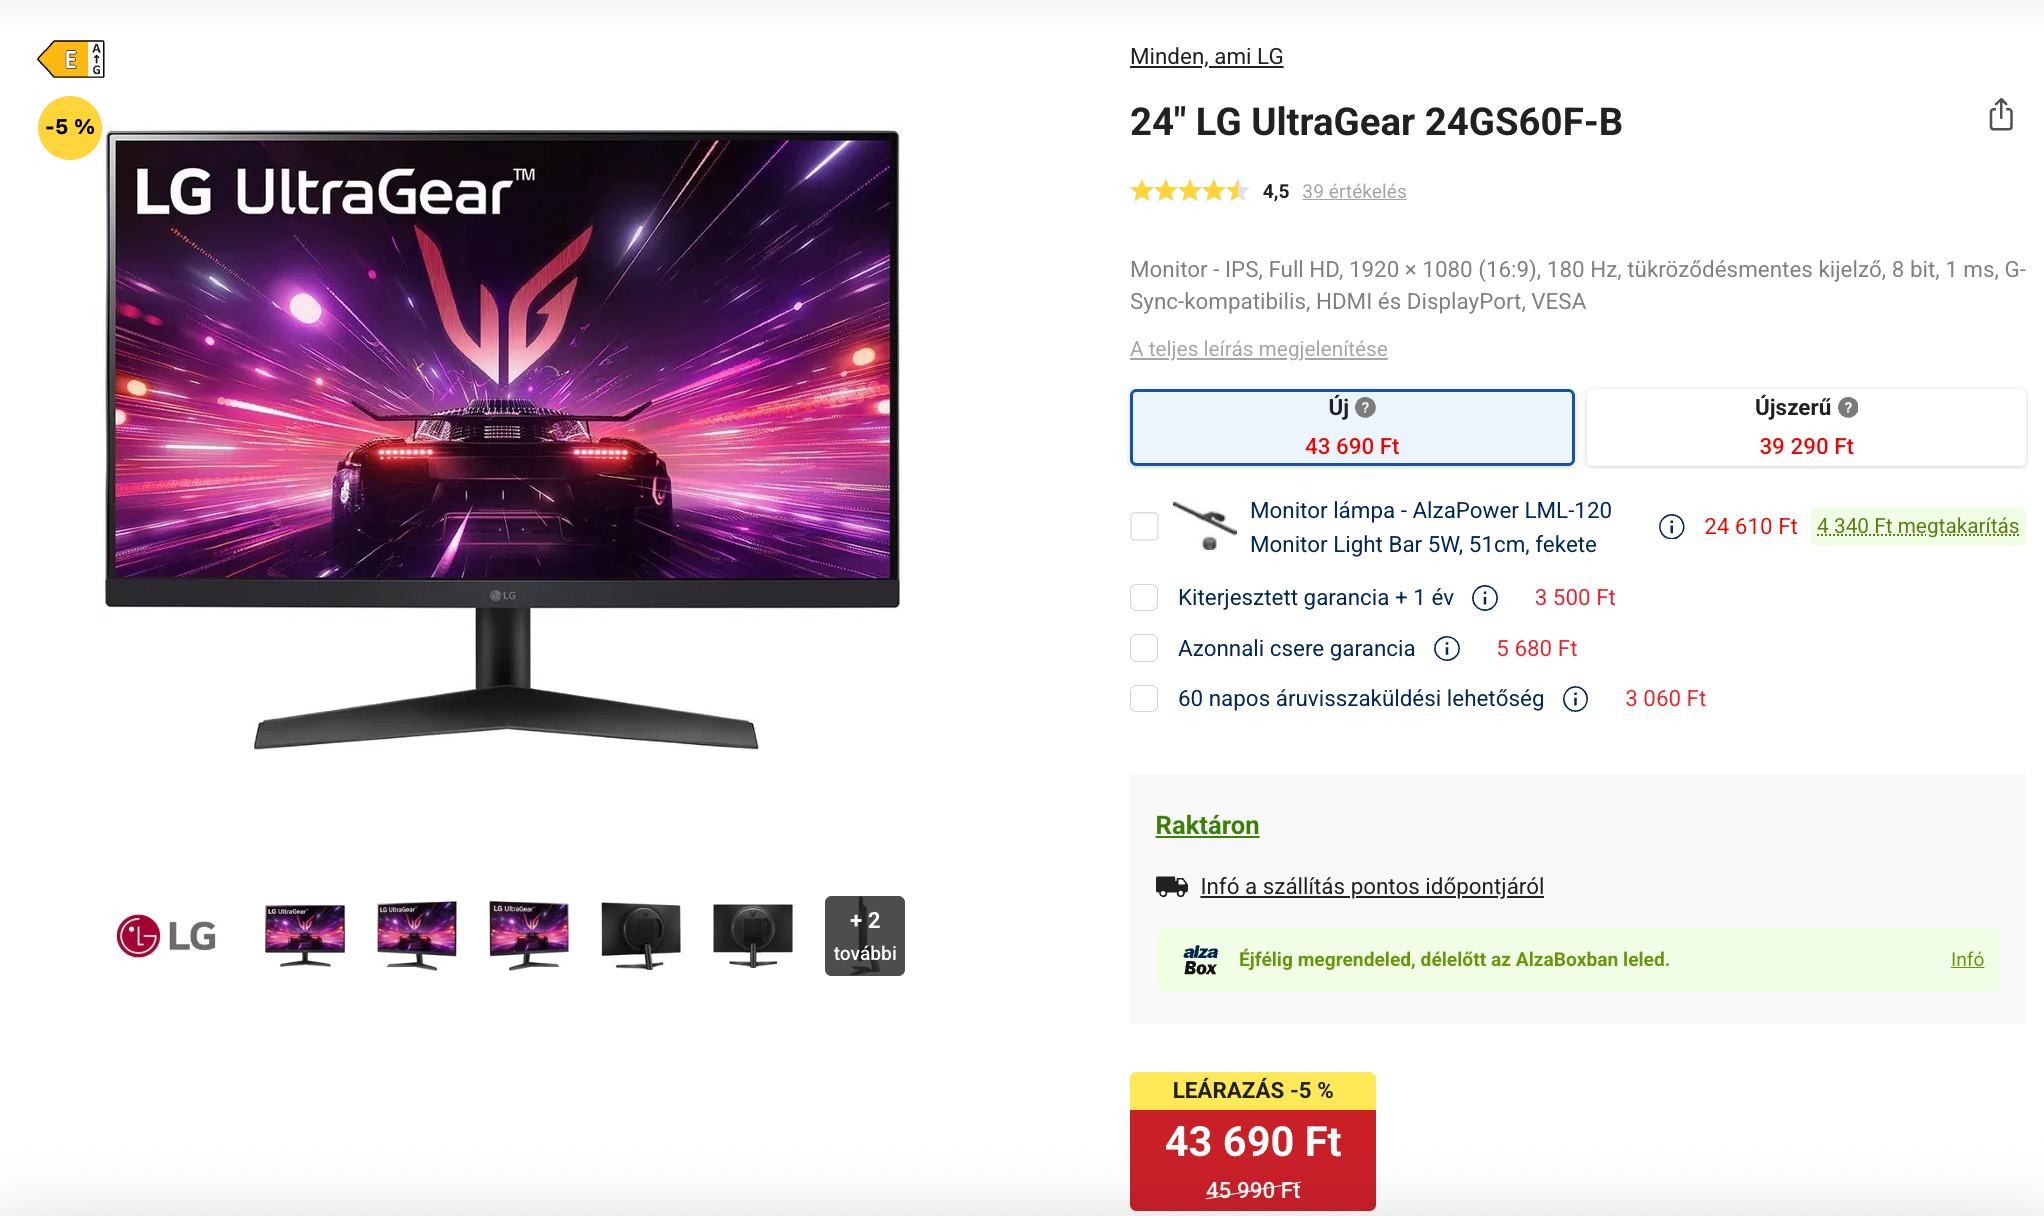The width and height of the screenshot is (2044, 1216).
Task: Open info icon for Kiterjesztett garancia
Action: [1485, 598]
